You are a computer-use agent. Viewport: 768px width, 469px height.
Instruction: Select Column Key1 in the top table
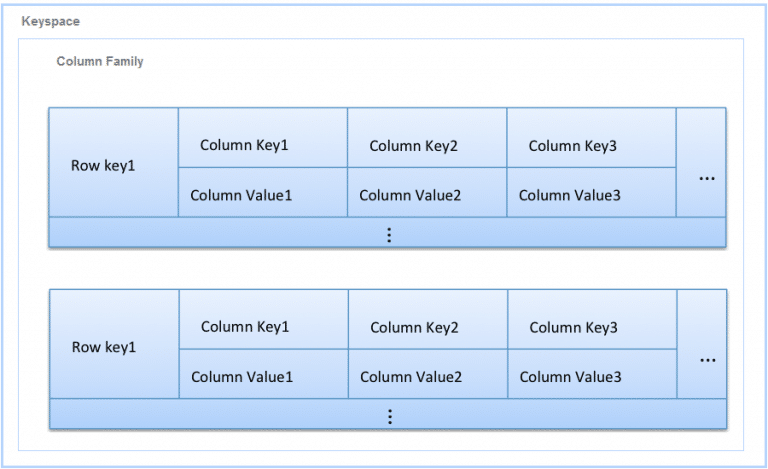pyautogui.click(x=244, y=145)
